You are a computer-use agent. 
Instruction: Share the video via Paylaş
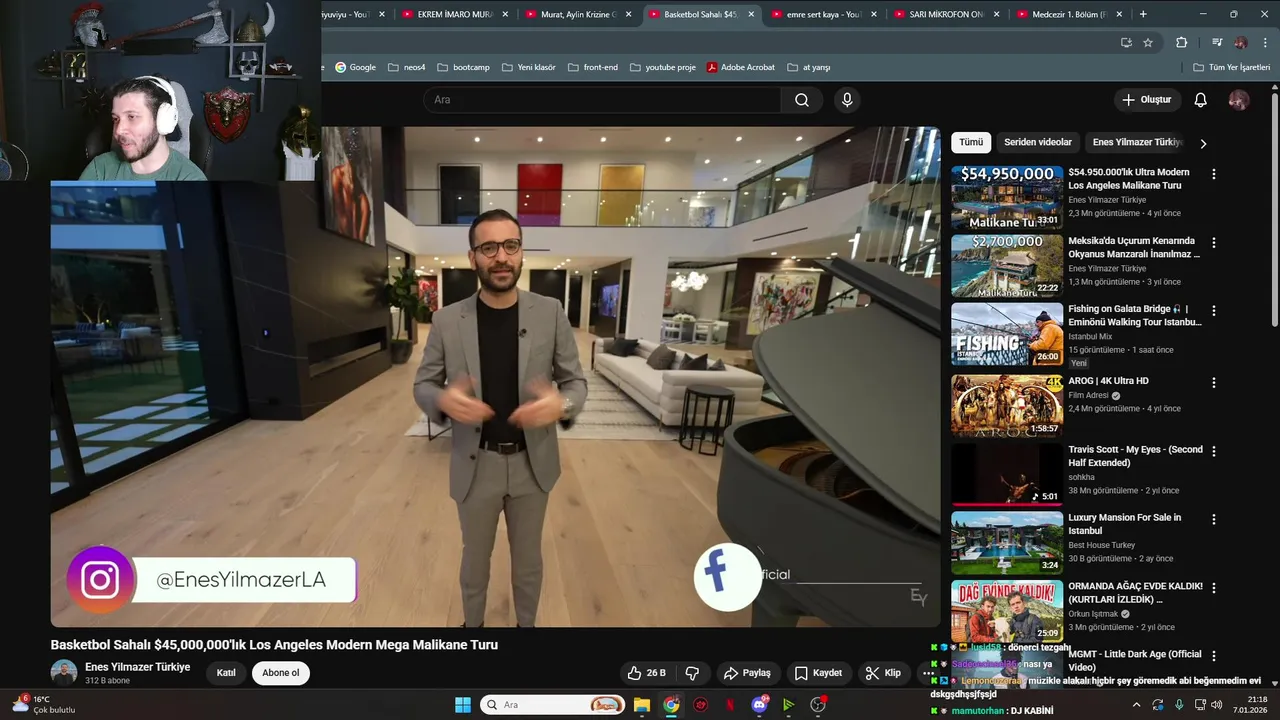pyautogui.click(x=747, y=673)
